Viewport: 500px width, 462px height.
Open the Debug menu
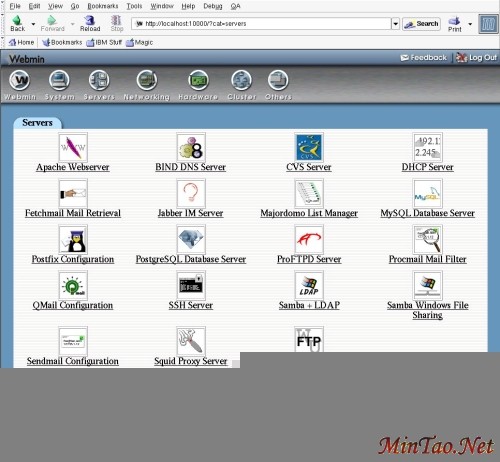pos(213,6)
